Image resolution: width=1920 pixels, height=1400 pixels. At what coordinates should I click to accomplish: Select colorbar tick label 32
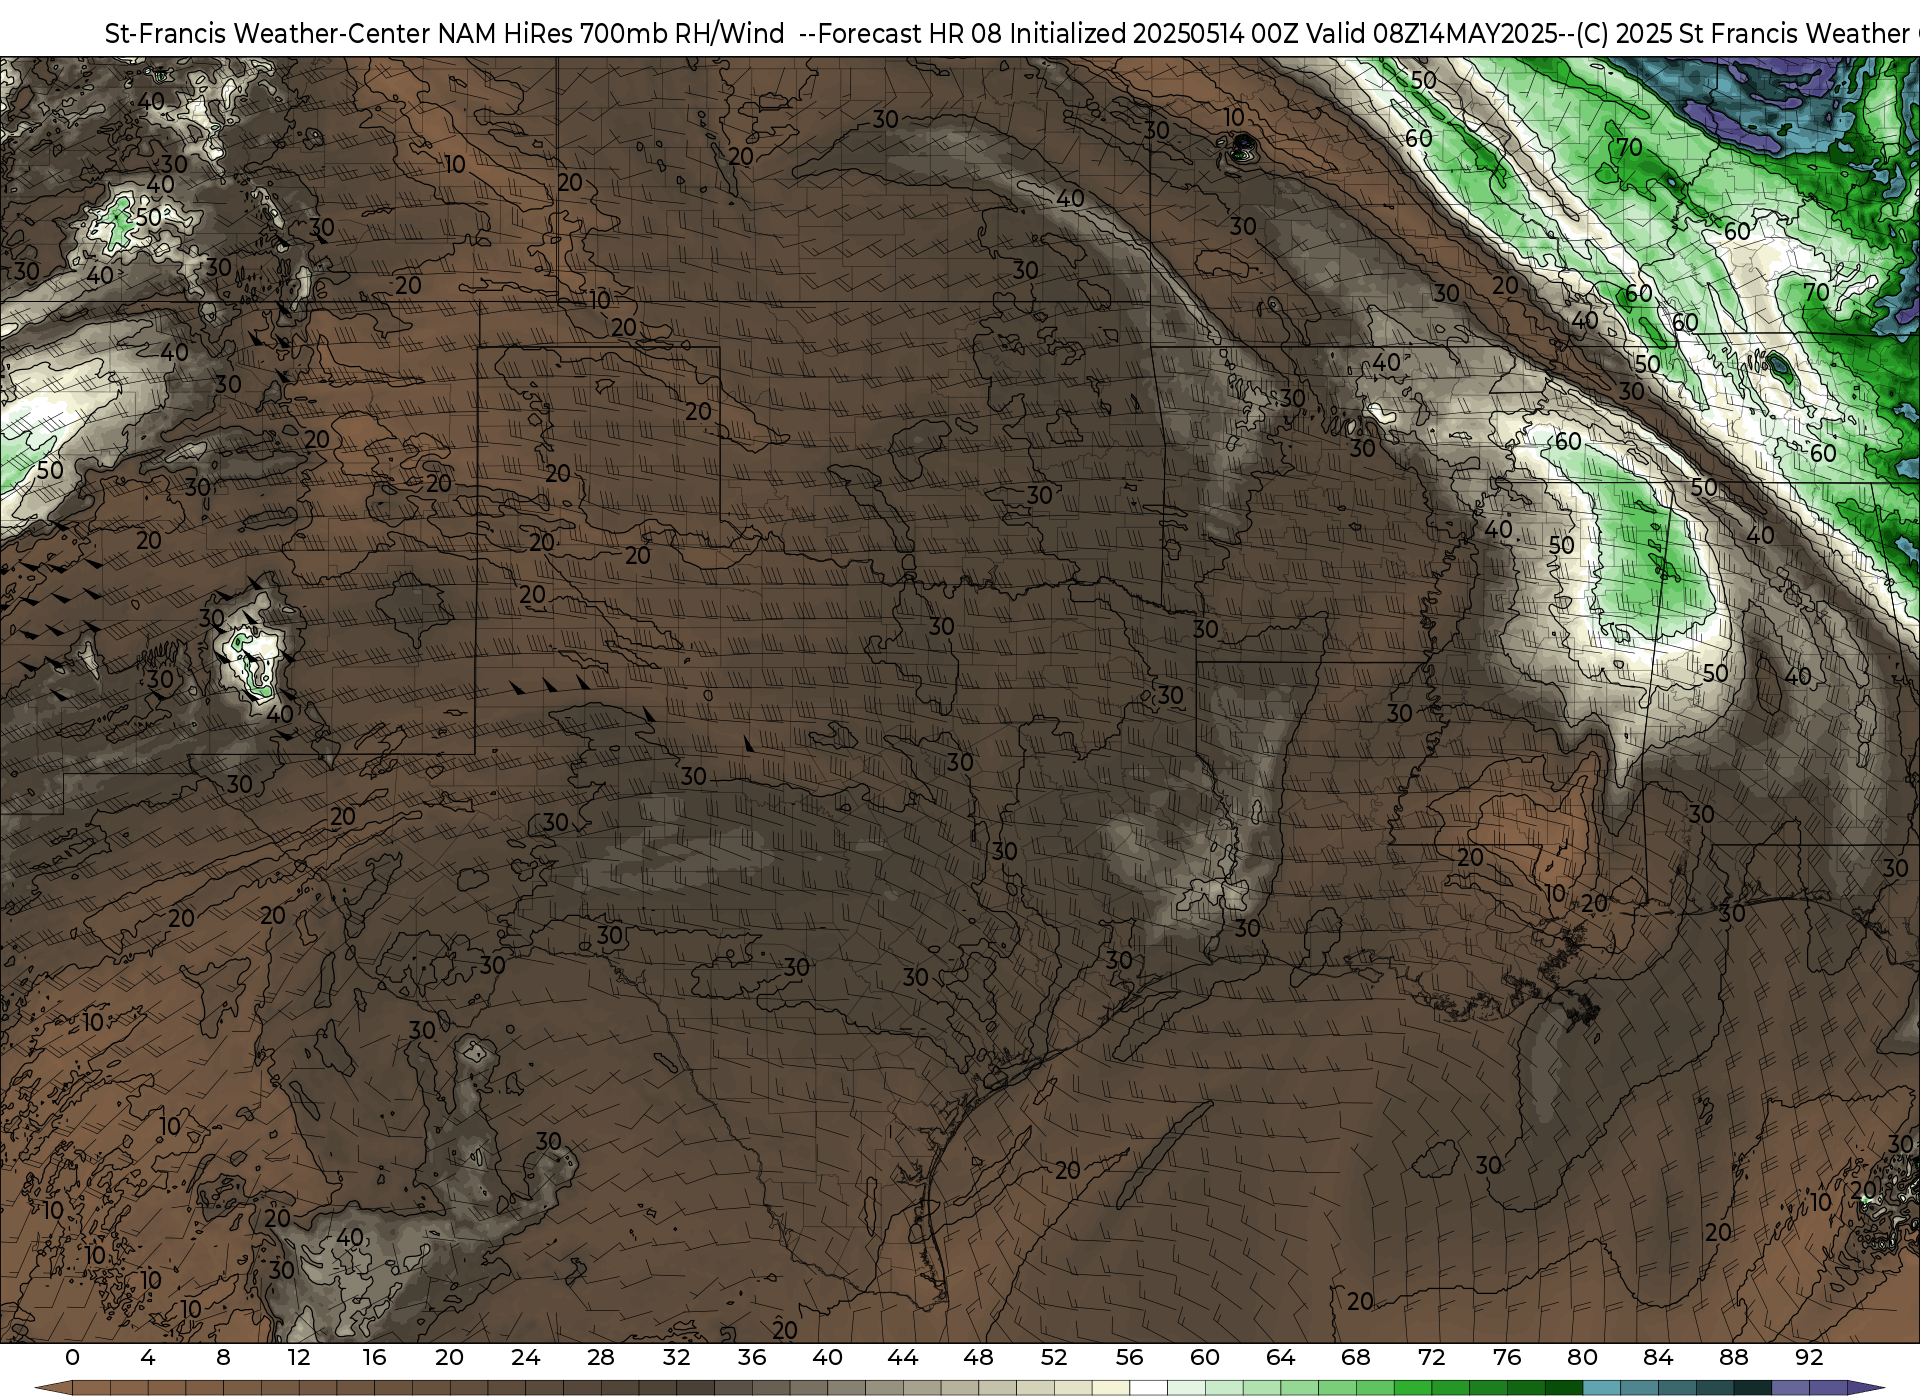click(676, 1357)
